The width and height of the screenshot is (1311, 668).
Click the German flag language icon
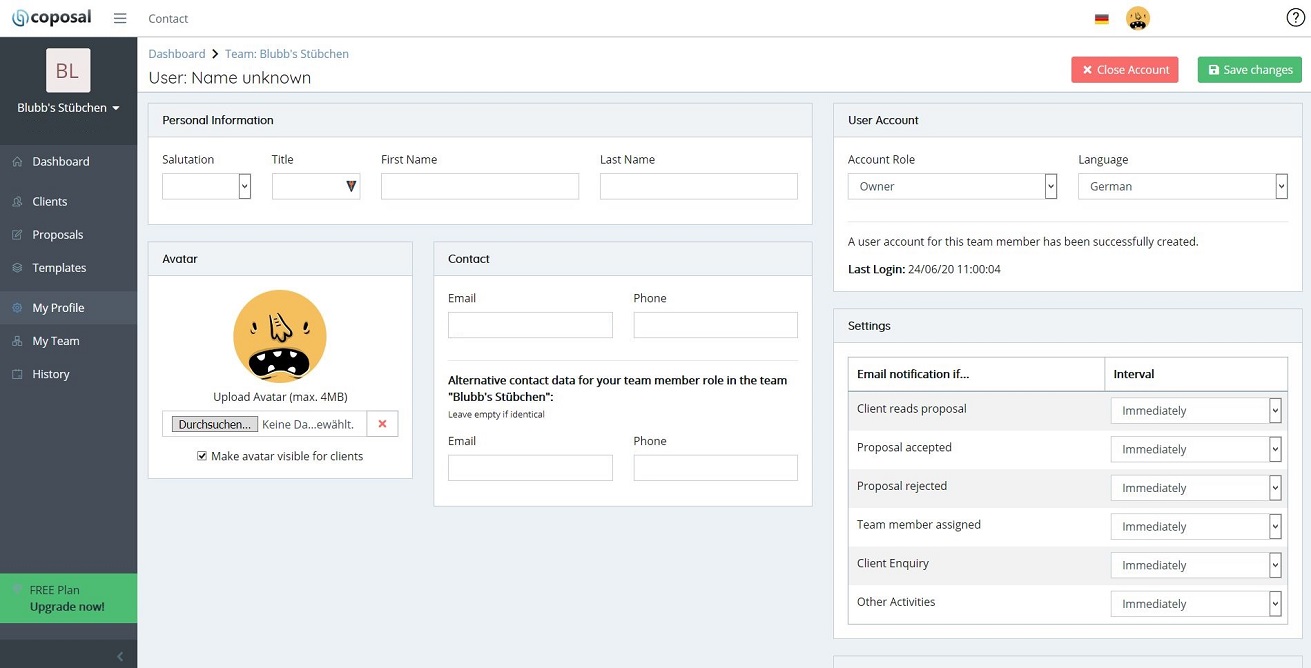click(1101, 19)
